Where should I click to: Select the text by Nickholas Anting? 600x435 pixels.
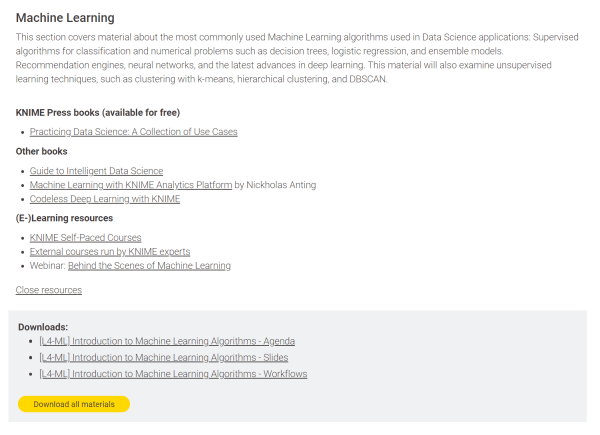click(276, 185)
